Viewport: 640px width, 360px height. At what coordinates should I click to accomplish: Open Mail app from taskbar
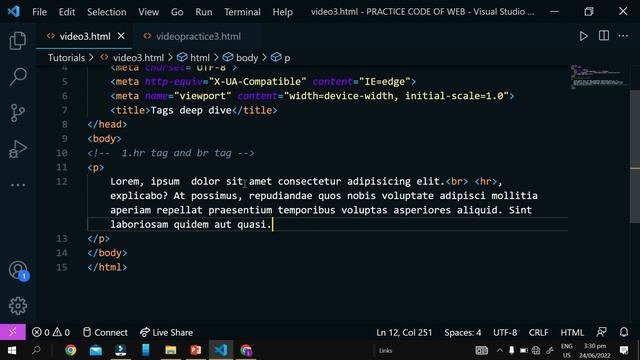click(96, 350)
